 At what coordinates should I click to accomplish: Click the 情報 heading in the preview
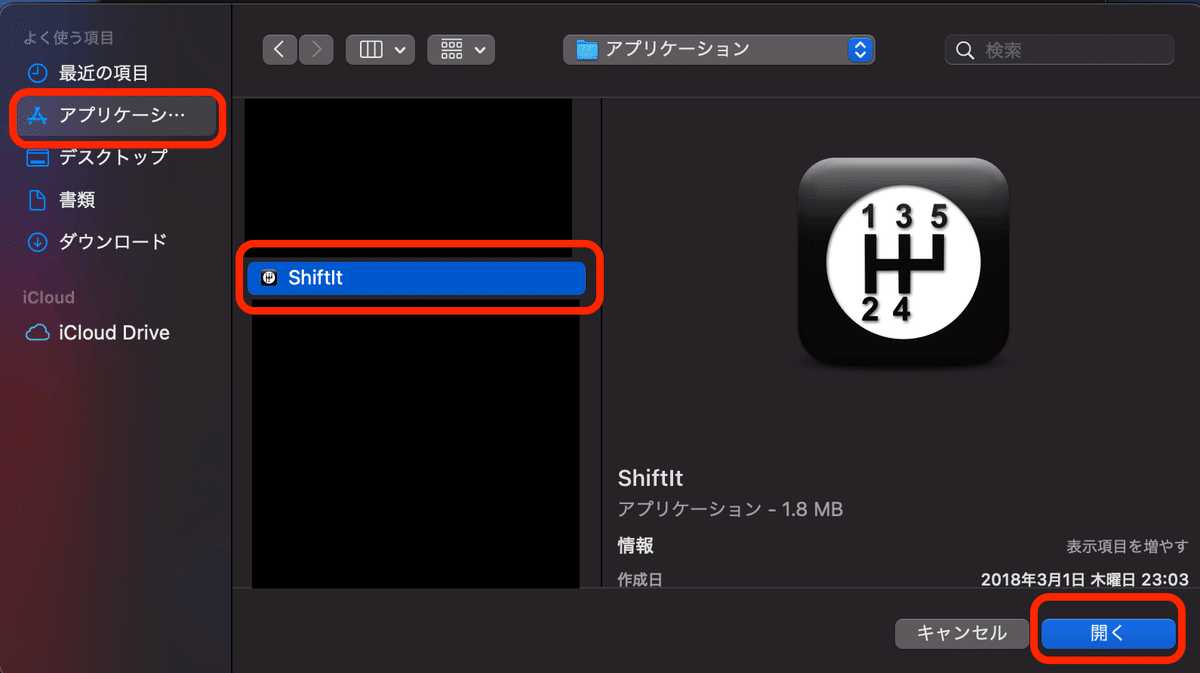click(636, 546)
